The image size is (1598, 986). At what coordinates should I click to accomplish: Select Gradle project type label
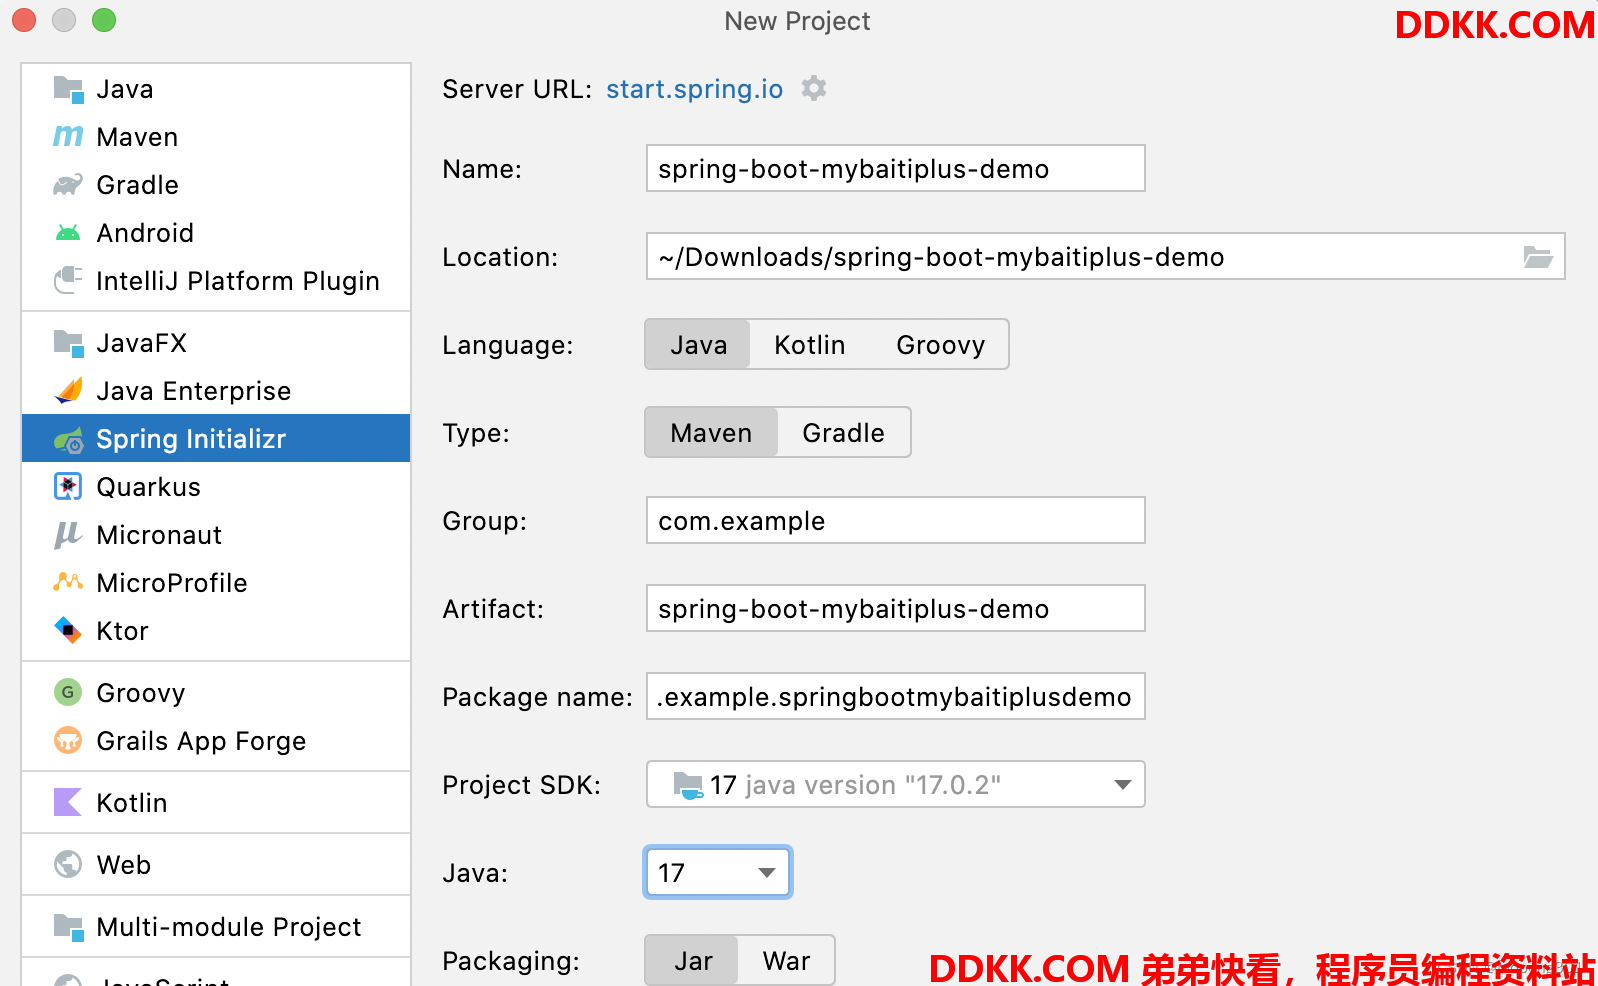137,185
